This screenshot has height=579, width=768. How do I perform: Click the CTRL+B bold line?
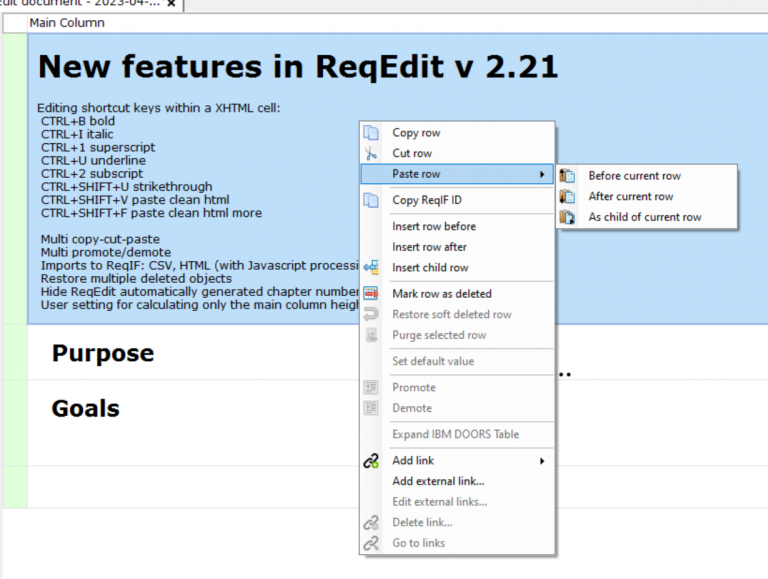point(78,121)
